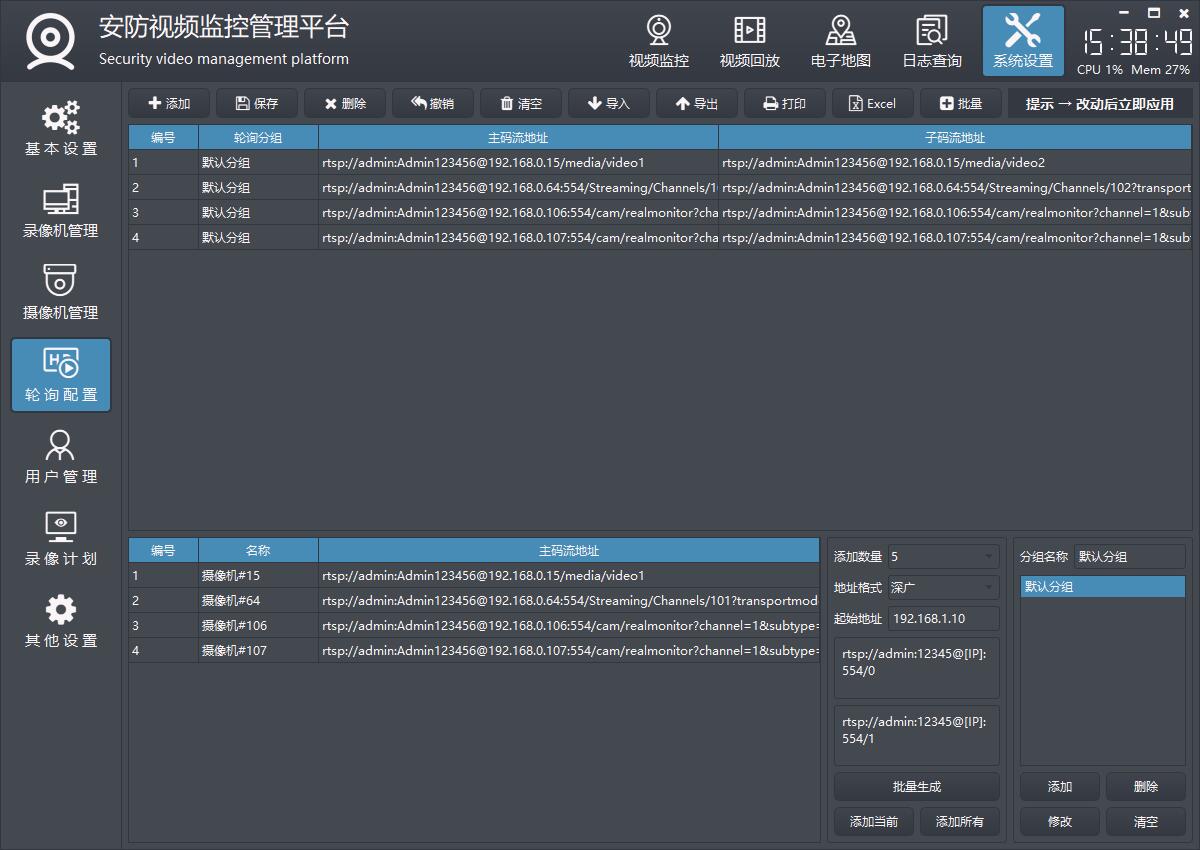Open 用户管理 user management page
The width and height of the screenshot is (1200, 850).
point(61,457)
